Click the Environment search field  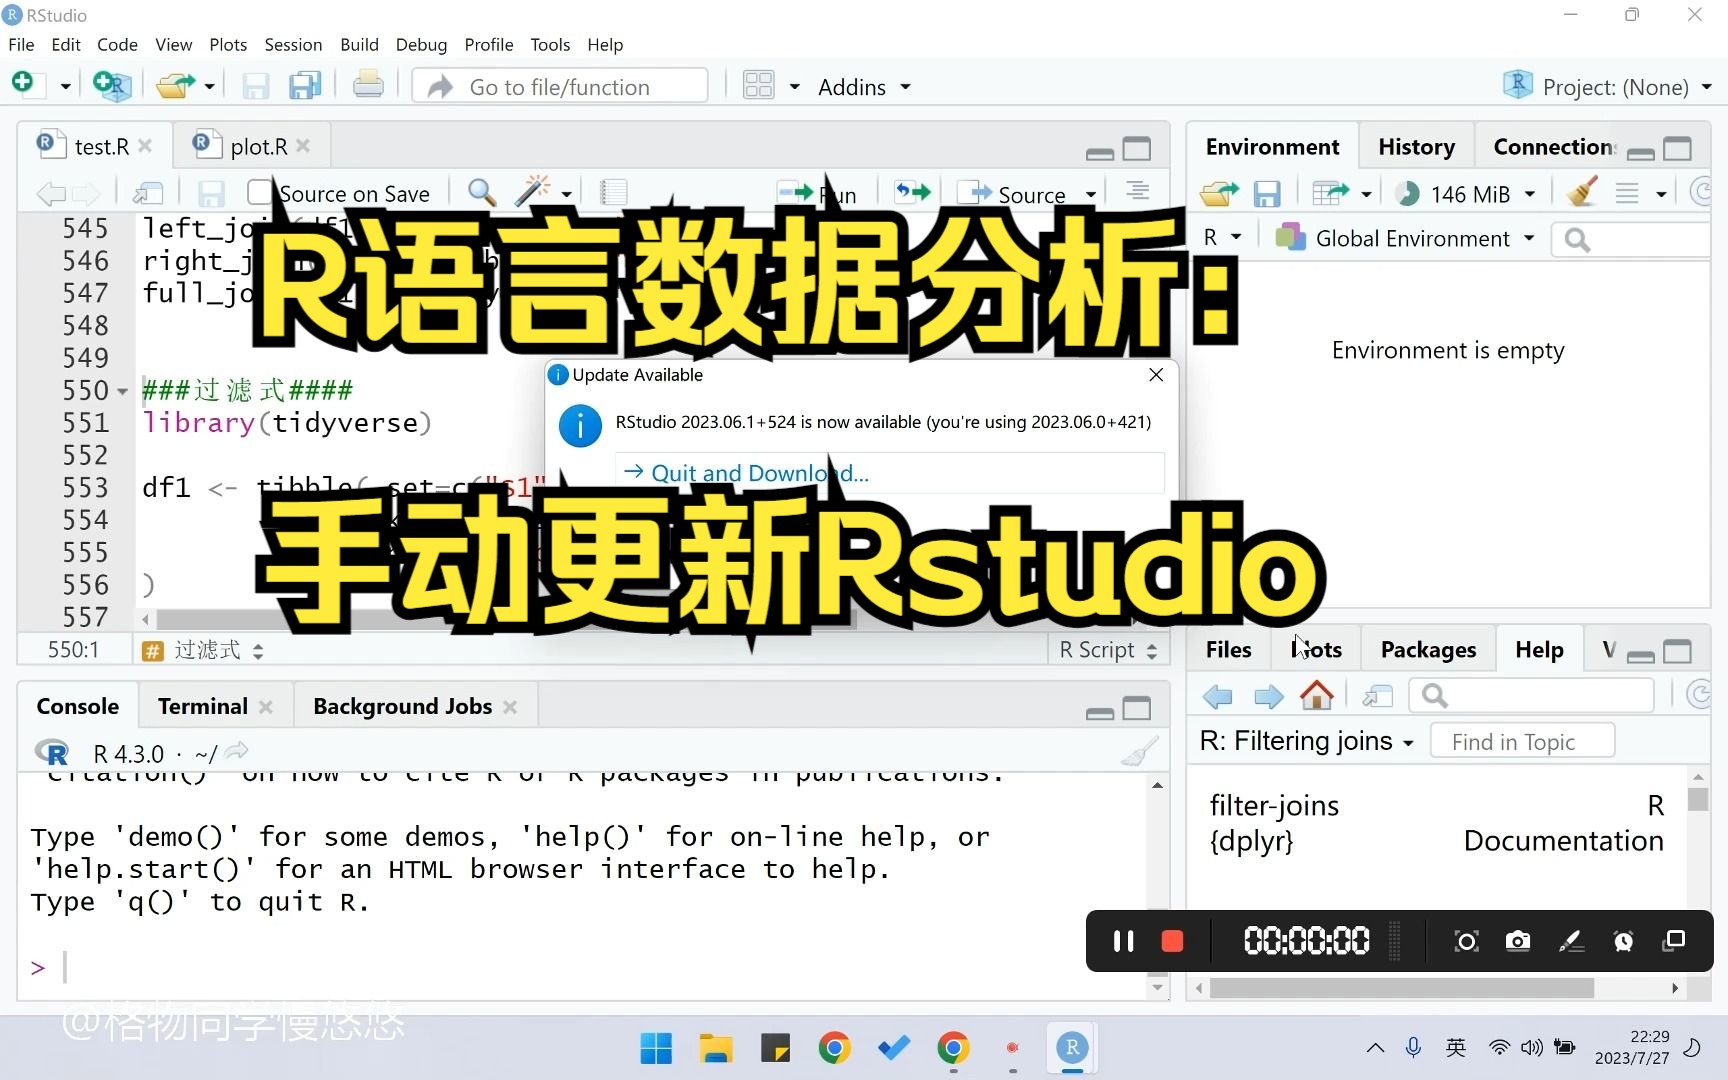(1630, 239)
